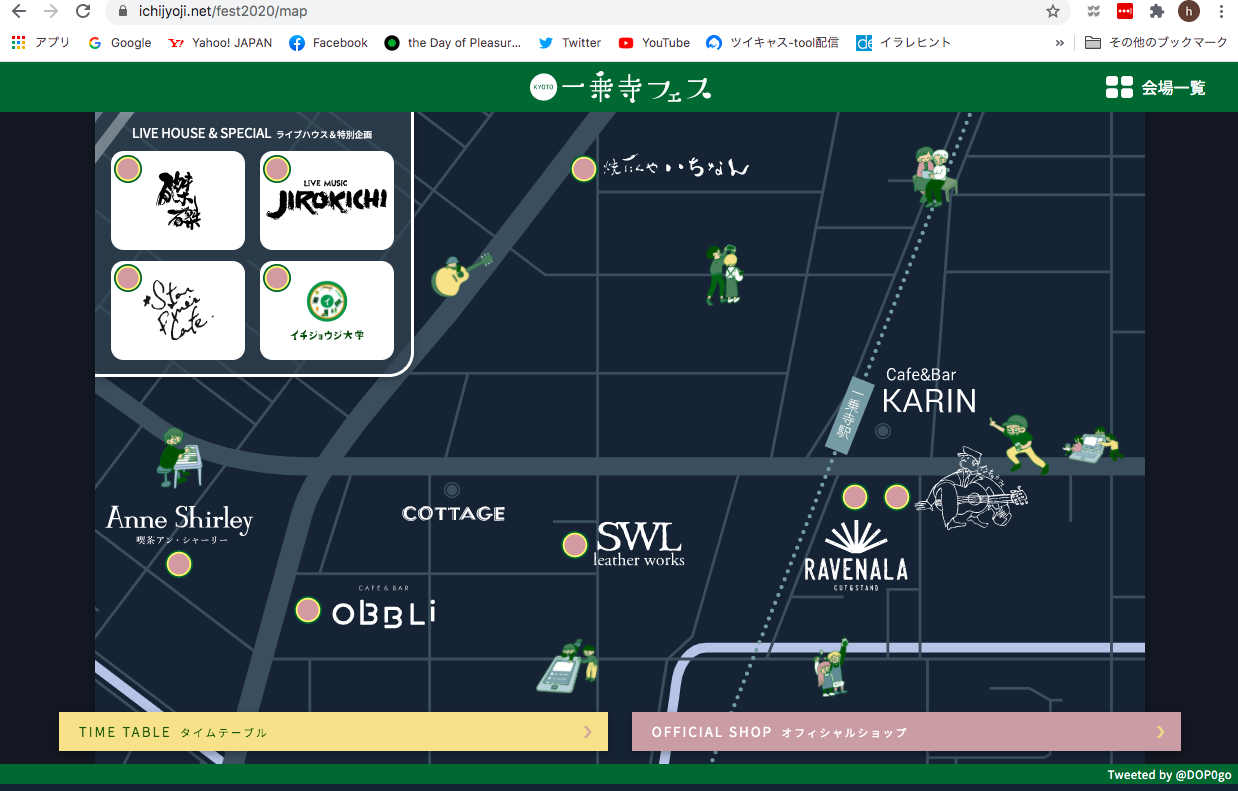Click the pink marker next to いちなん
Image resolution: width=1238 pixels, height=791 pixels.
(584, 169)
